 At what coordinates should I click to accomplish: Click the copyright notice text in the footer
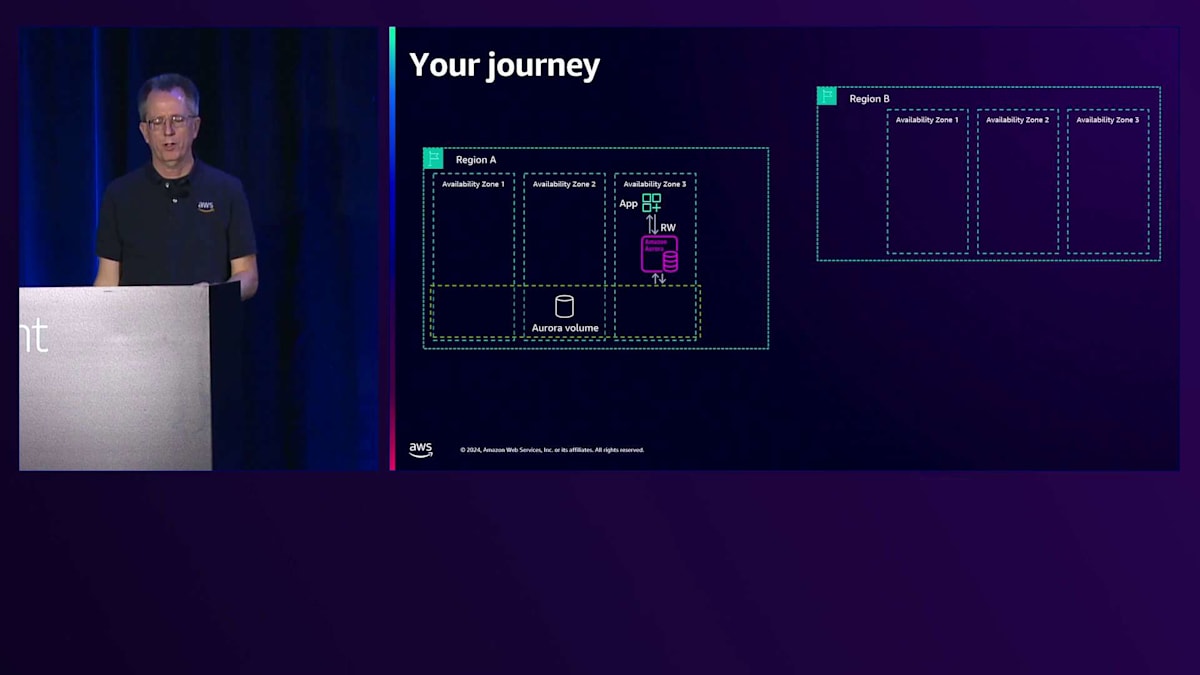pos(552,450)
